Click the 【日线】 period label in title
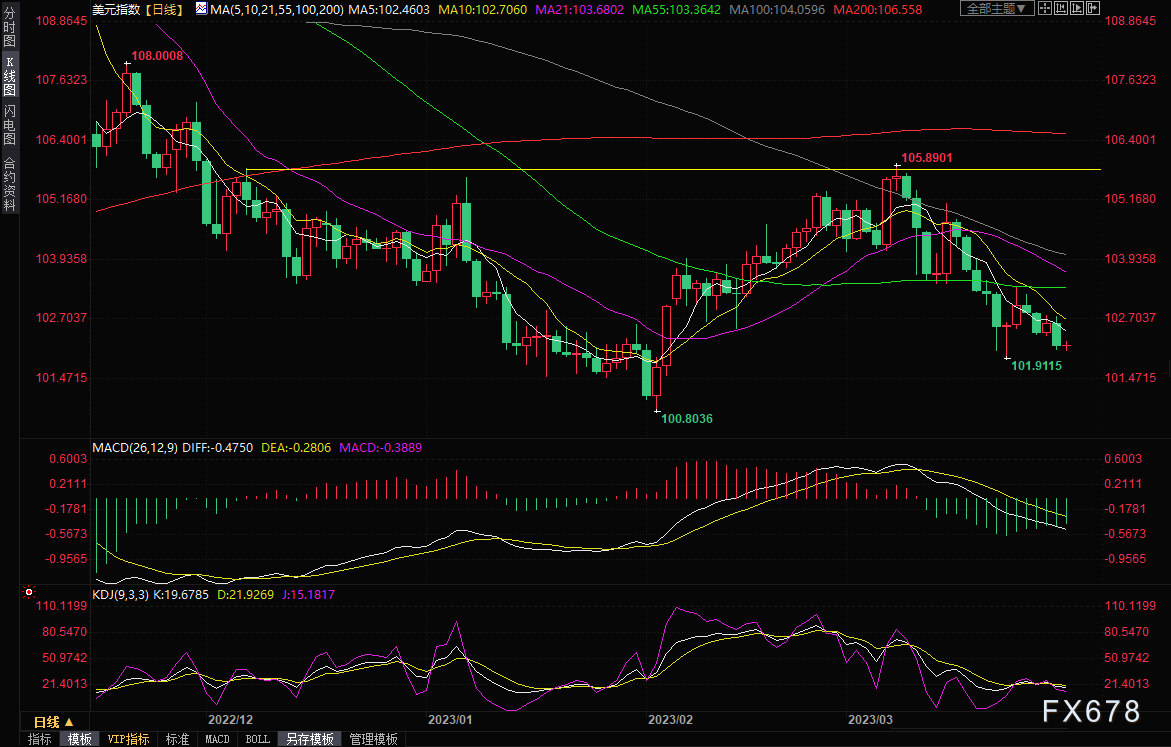Viewport: 1171px width, 747px height. tap(163, 9)
